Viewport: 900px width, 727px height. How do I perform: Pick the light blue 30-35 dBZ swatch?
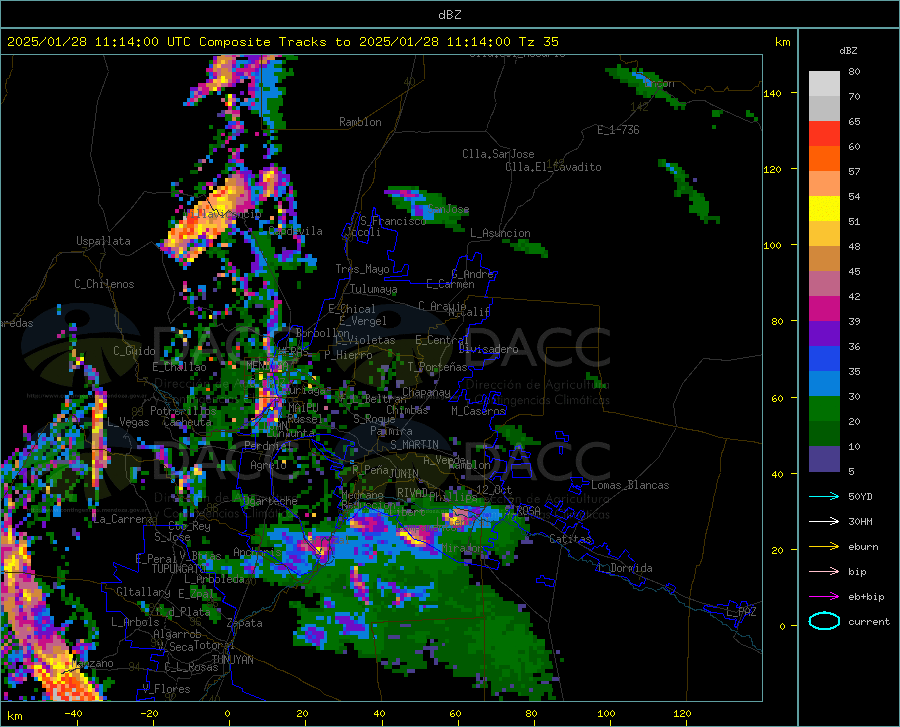pyautogui.click(x=824, y=384)
